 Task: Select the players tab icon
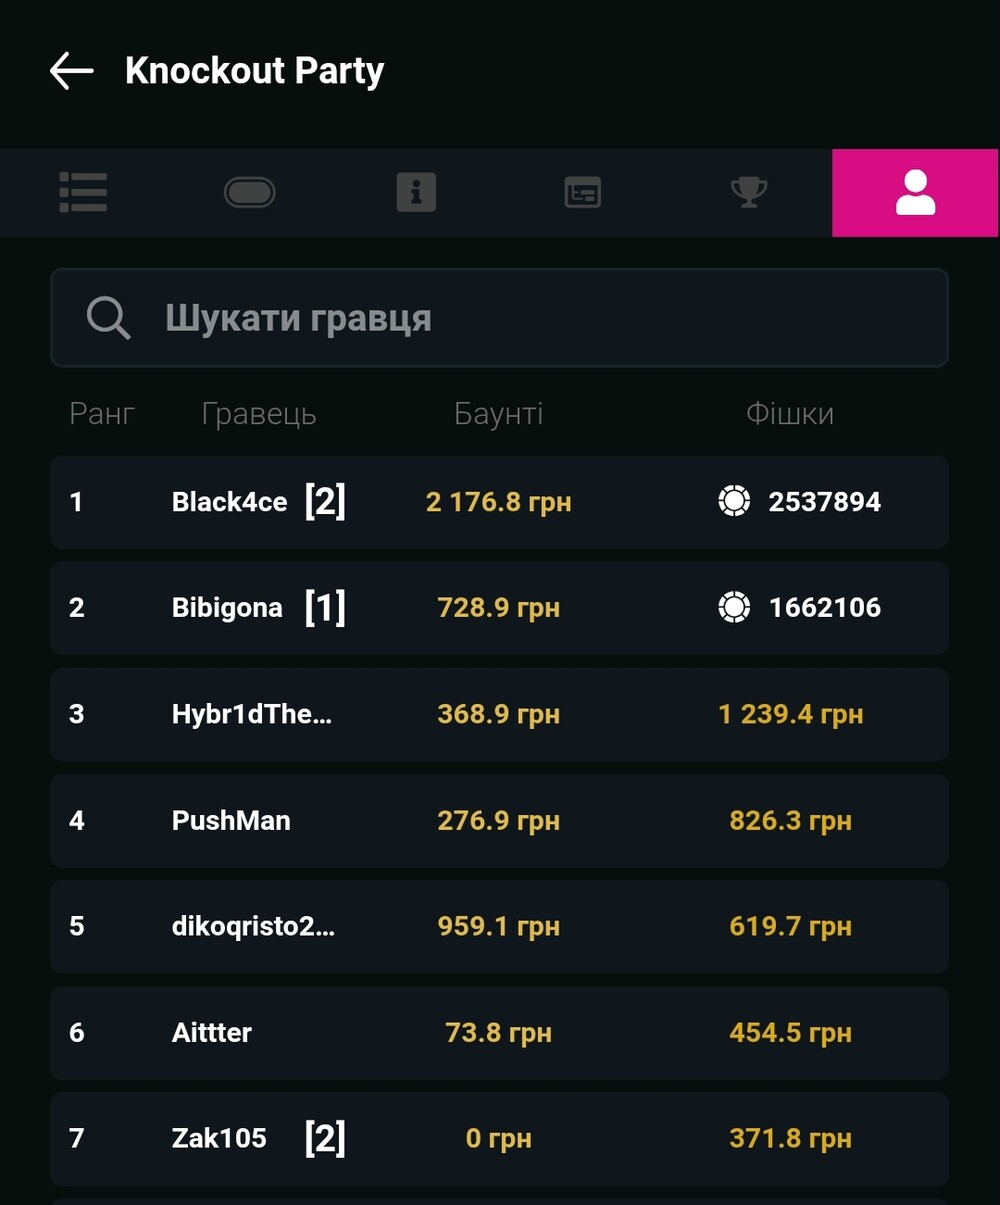pos(915,193)
